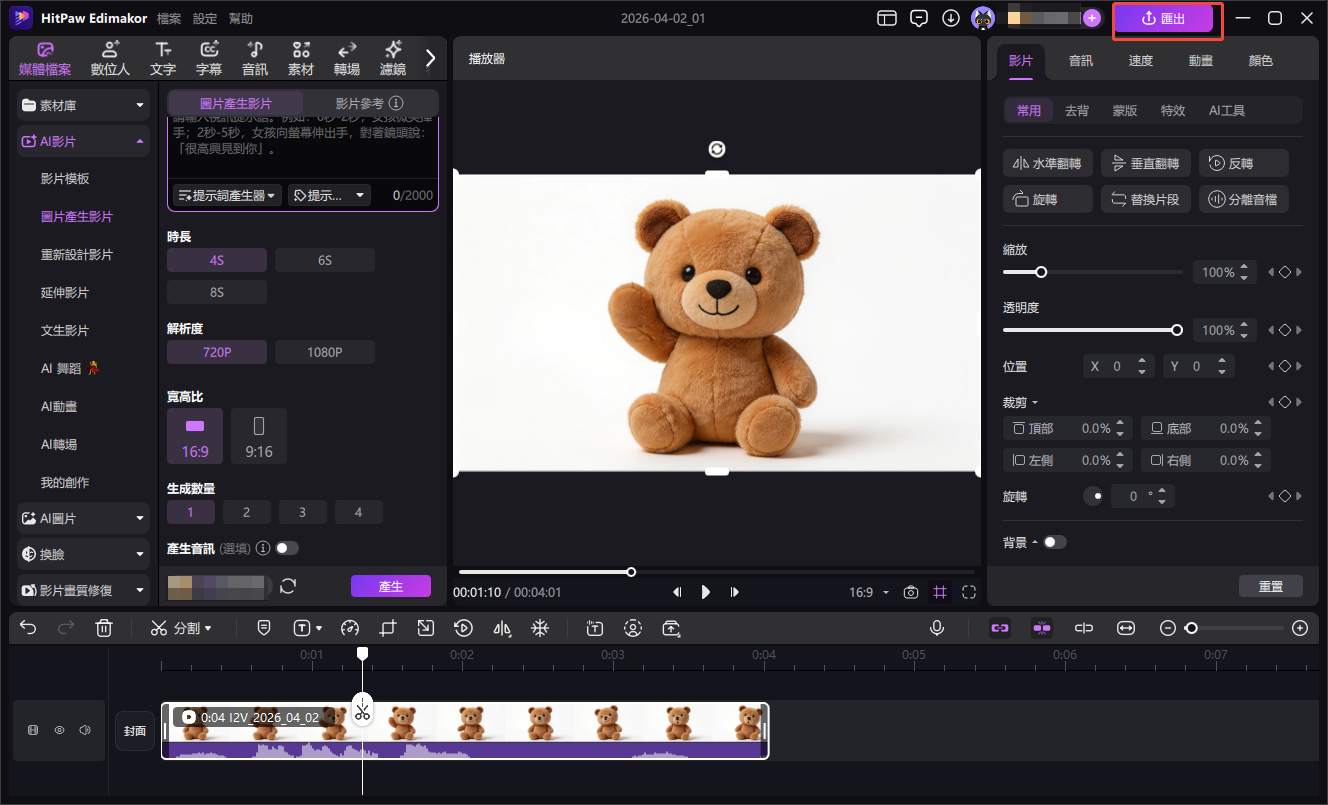Click the undo arrow in timeline toolbar
This screenshot has width=1328, height=805.
[28, 628]
